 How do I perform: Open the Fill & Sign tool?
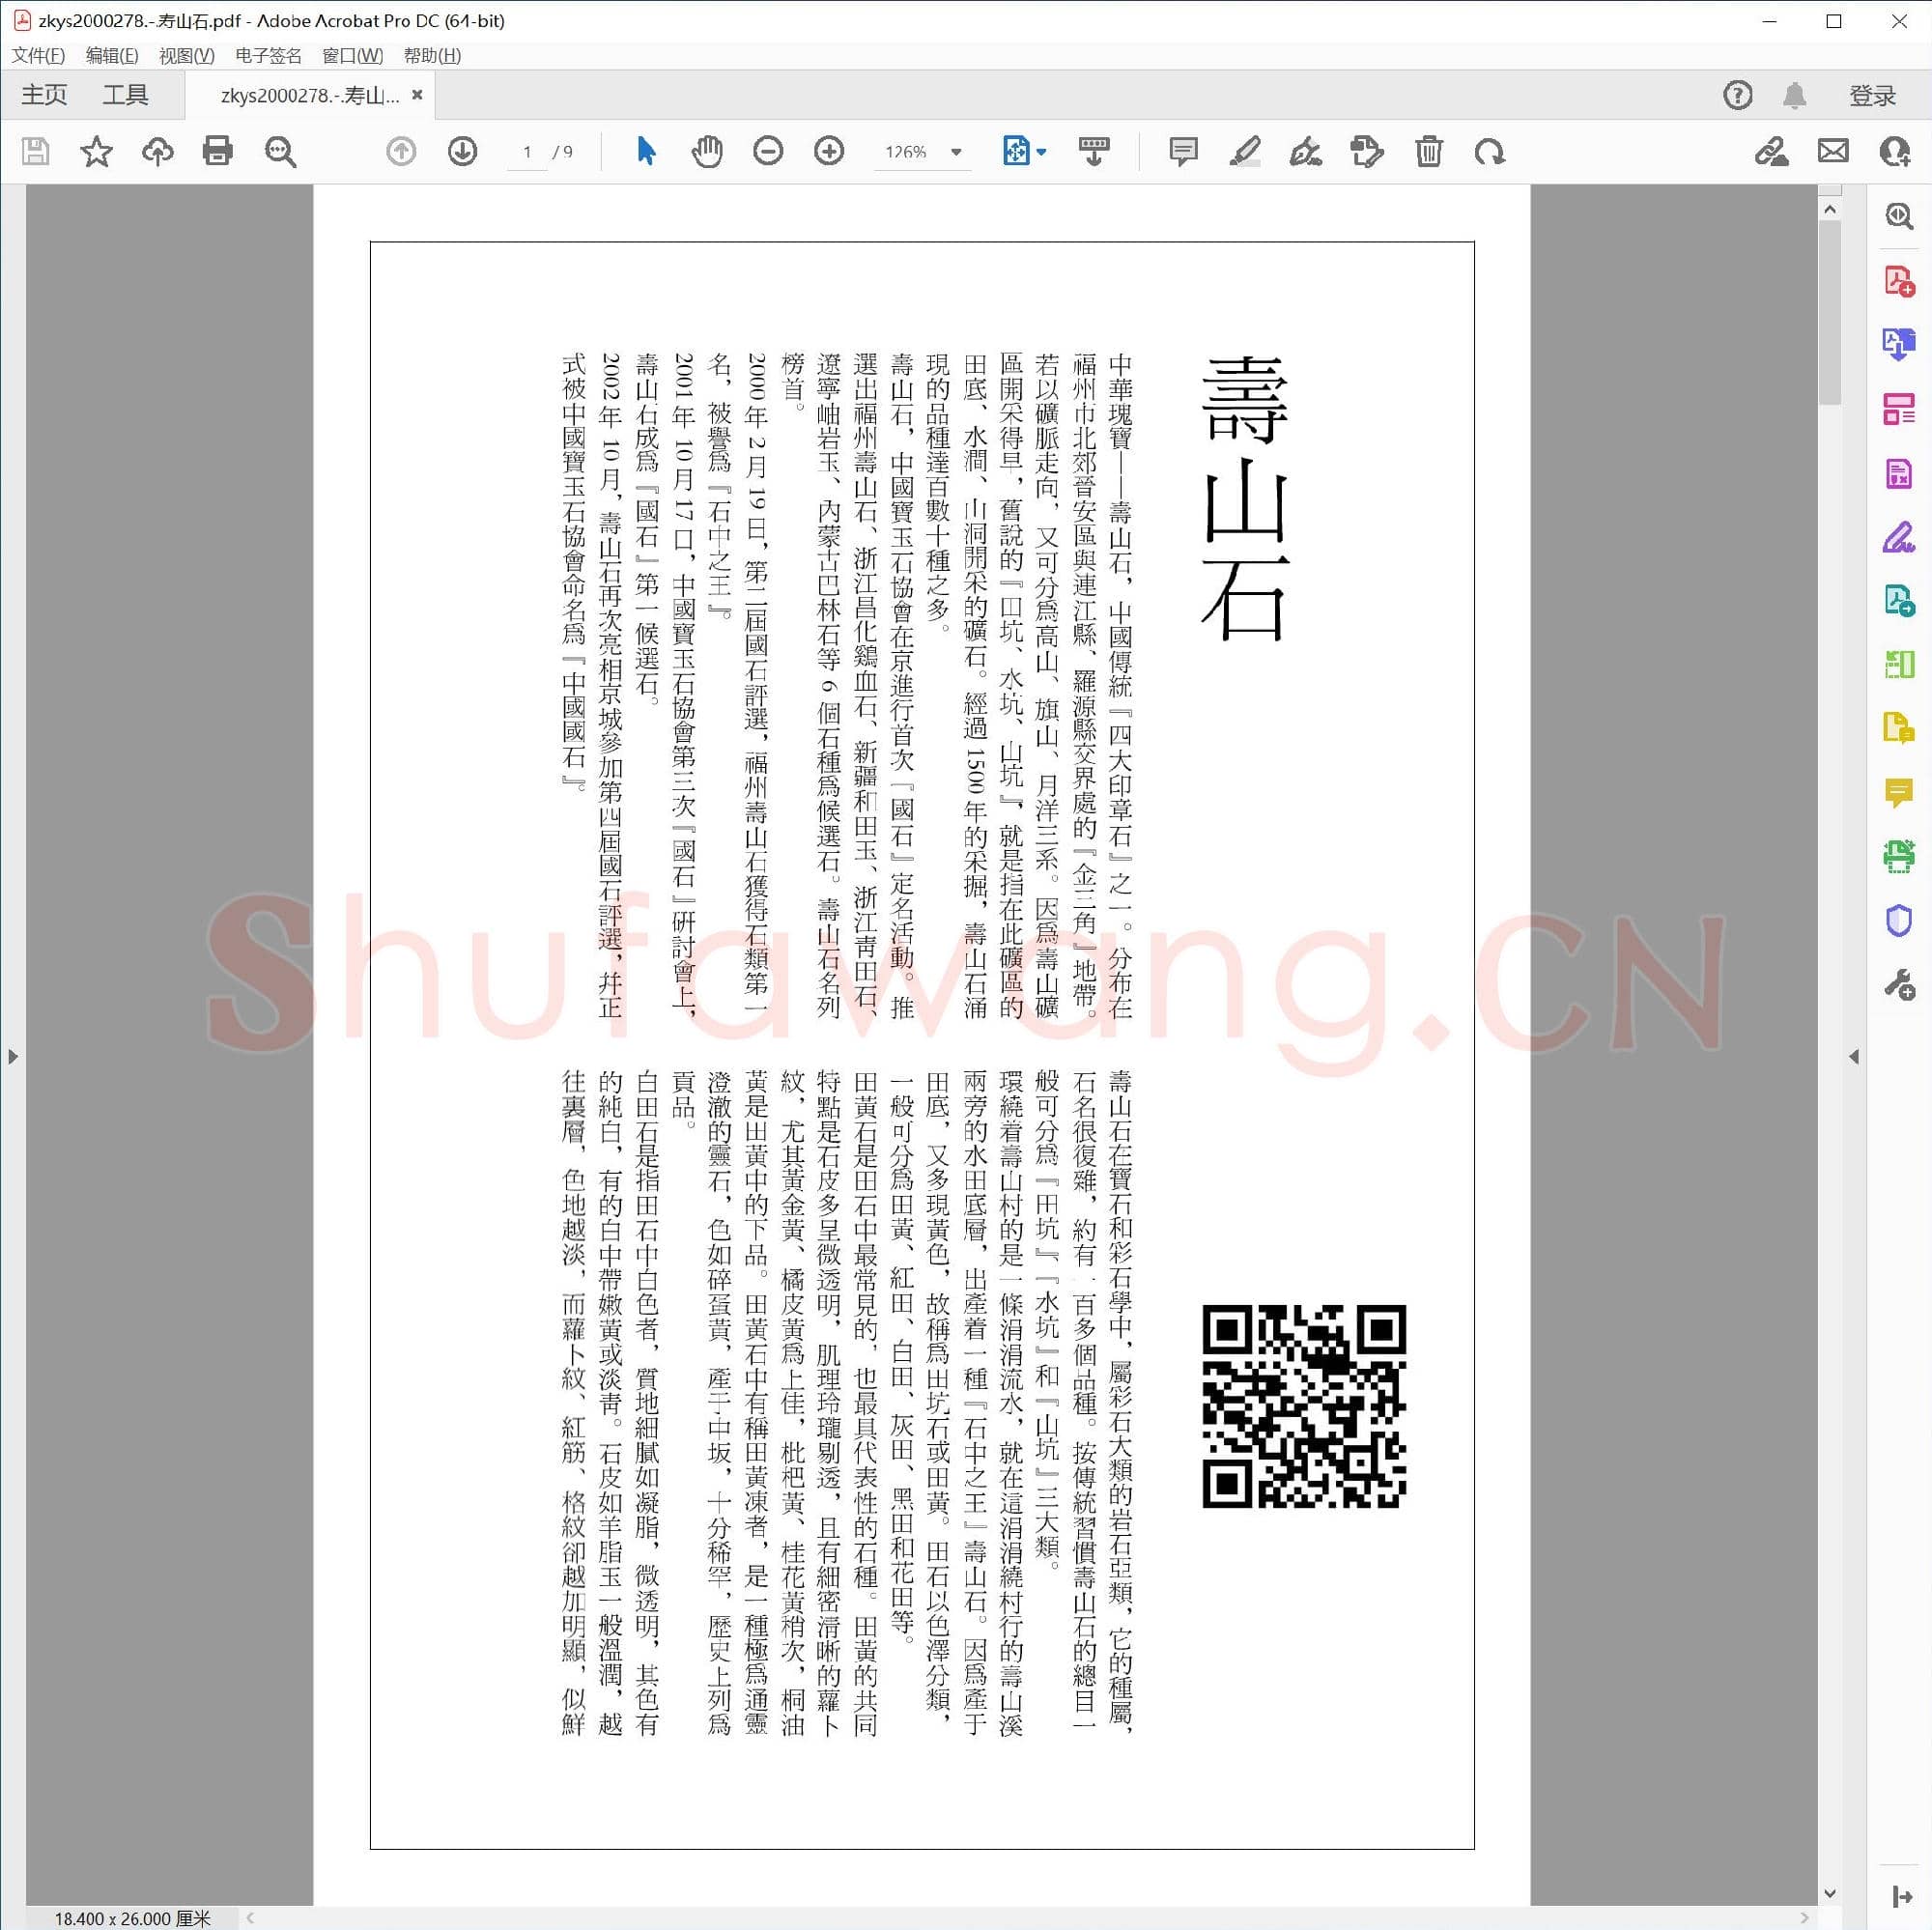point(1897,540)
